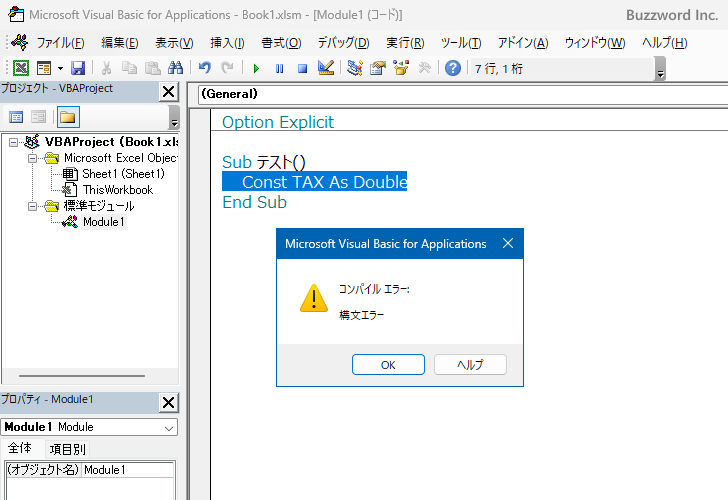Open Project Explorer toolbar icon
This screenshot has height=500, width=728.
pyautogui.click(x=355, y=68)
